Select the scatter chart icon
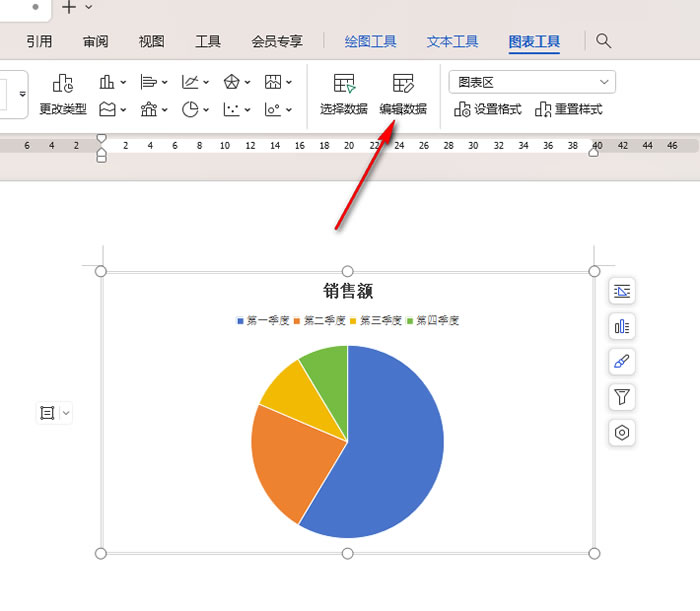Screen dimensions: 700x611 tap(231, 109)
